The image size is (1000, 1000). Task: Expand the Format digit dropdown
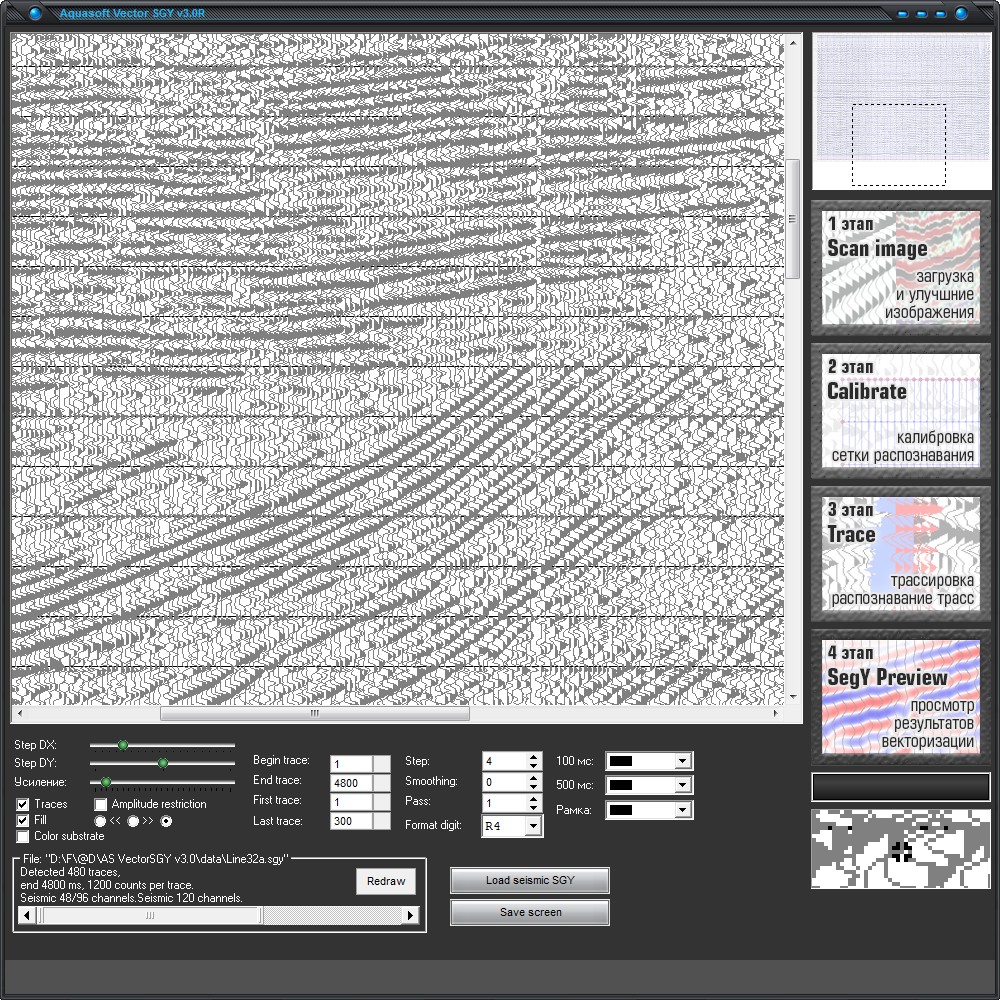tap(533, 826)
